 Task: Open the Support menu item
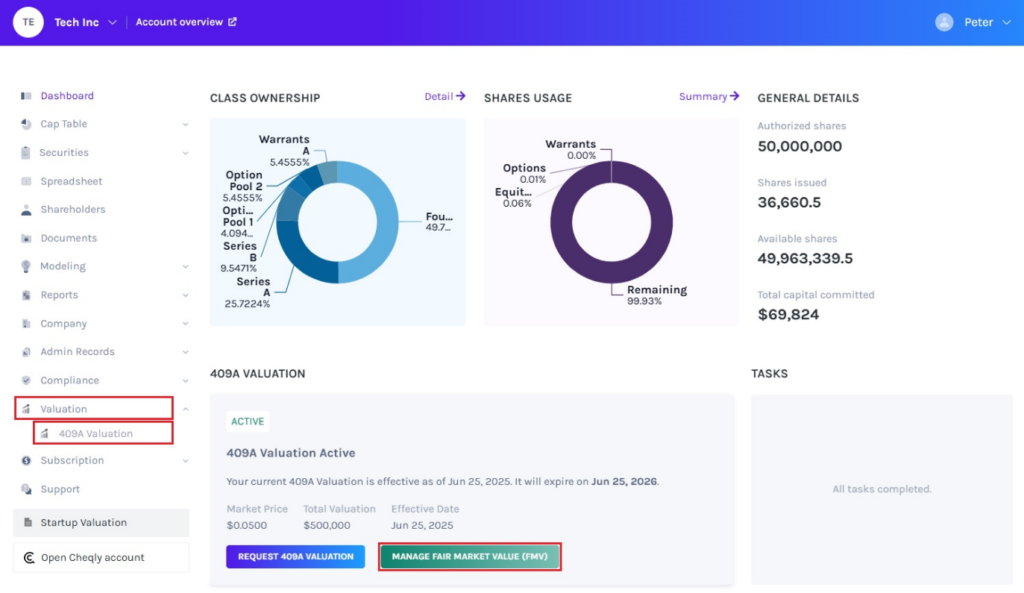pos(60,489)
